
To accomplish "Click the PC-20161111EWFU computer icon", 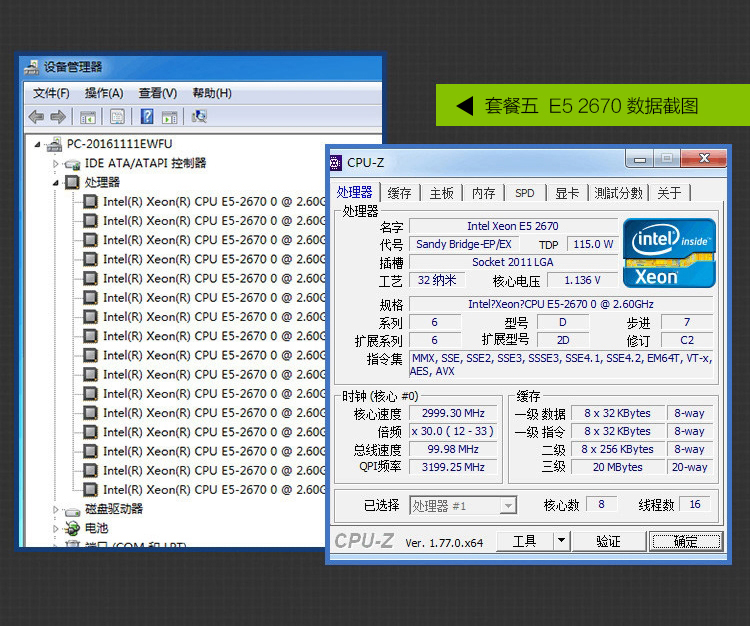I will [55, 144].
